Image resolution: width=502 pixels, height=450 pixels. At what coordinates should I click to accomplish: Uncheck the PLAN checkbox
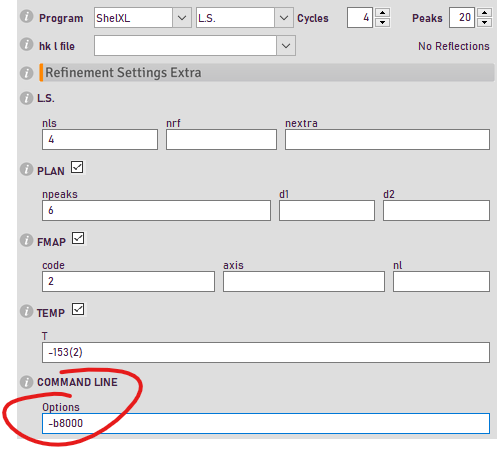pos(77,167)
